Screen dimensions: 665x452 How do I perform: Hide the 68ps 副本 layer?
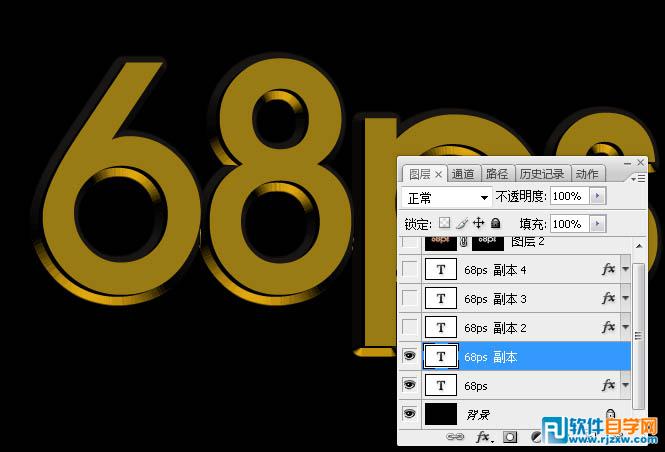(x=409, y=356)
